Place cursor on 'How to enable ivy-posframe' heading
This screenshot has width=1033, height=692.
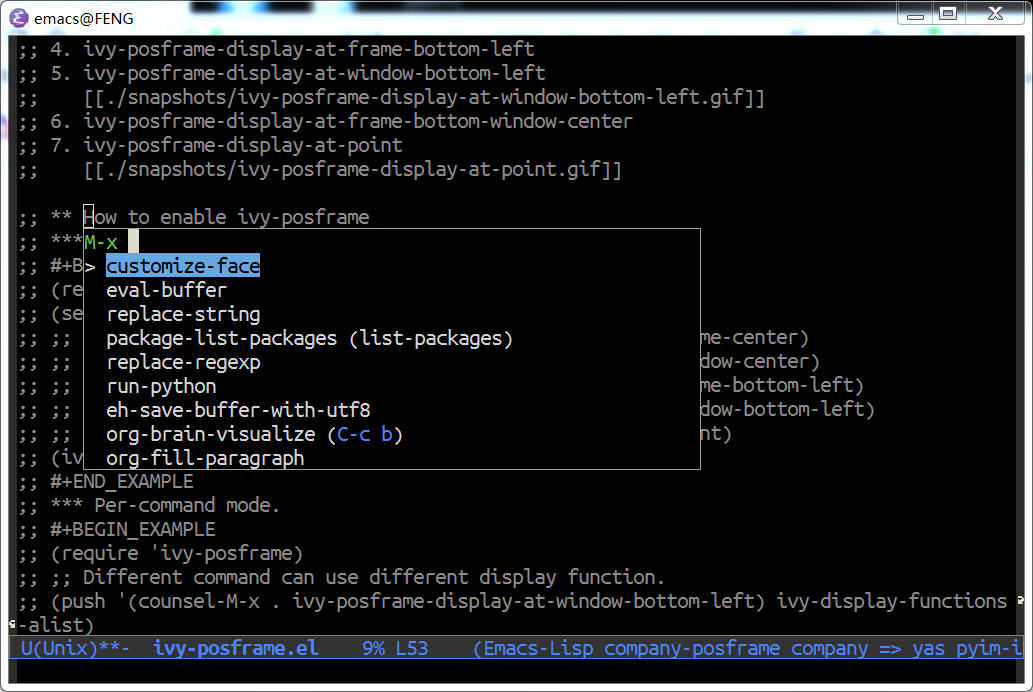click(226, 217)
